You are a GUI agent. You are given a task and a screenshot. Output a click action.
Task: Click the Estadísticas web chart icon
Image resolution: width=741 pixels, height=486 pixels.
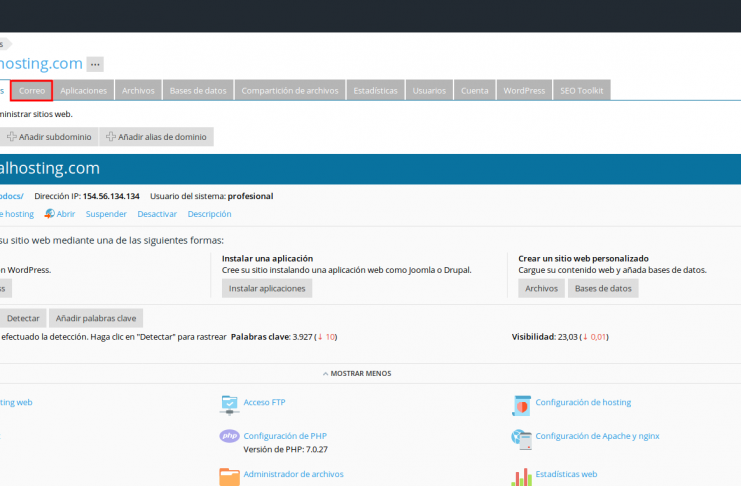[x=521, y=476]
